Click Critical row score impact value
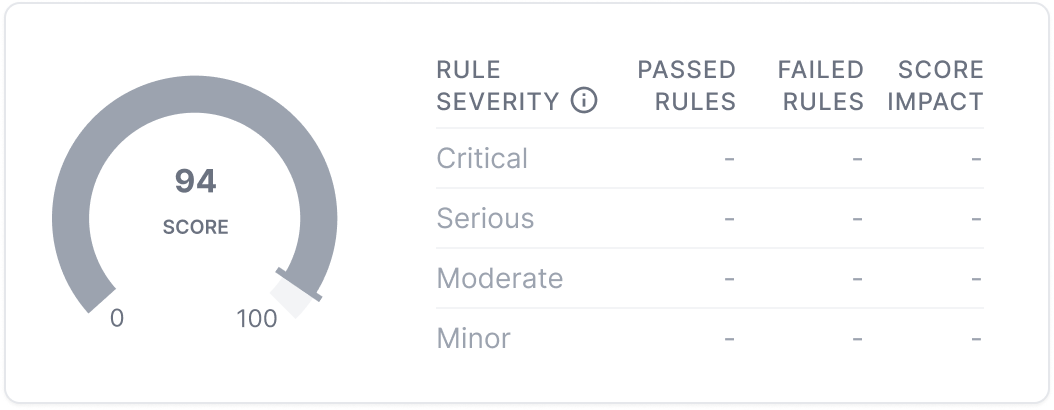Screen dimensions: 1054x410 (977, 159)
